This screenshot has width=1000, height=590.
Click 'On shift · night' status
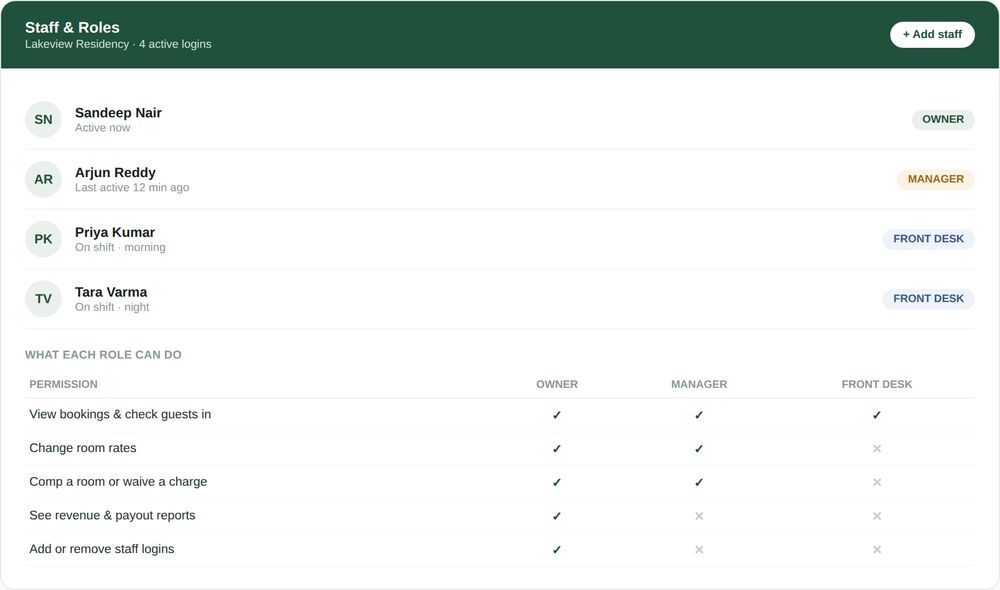[x=112, y=307]
